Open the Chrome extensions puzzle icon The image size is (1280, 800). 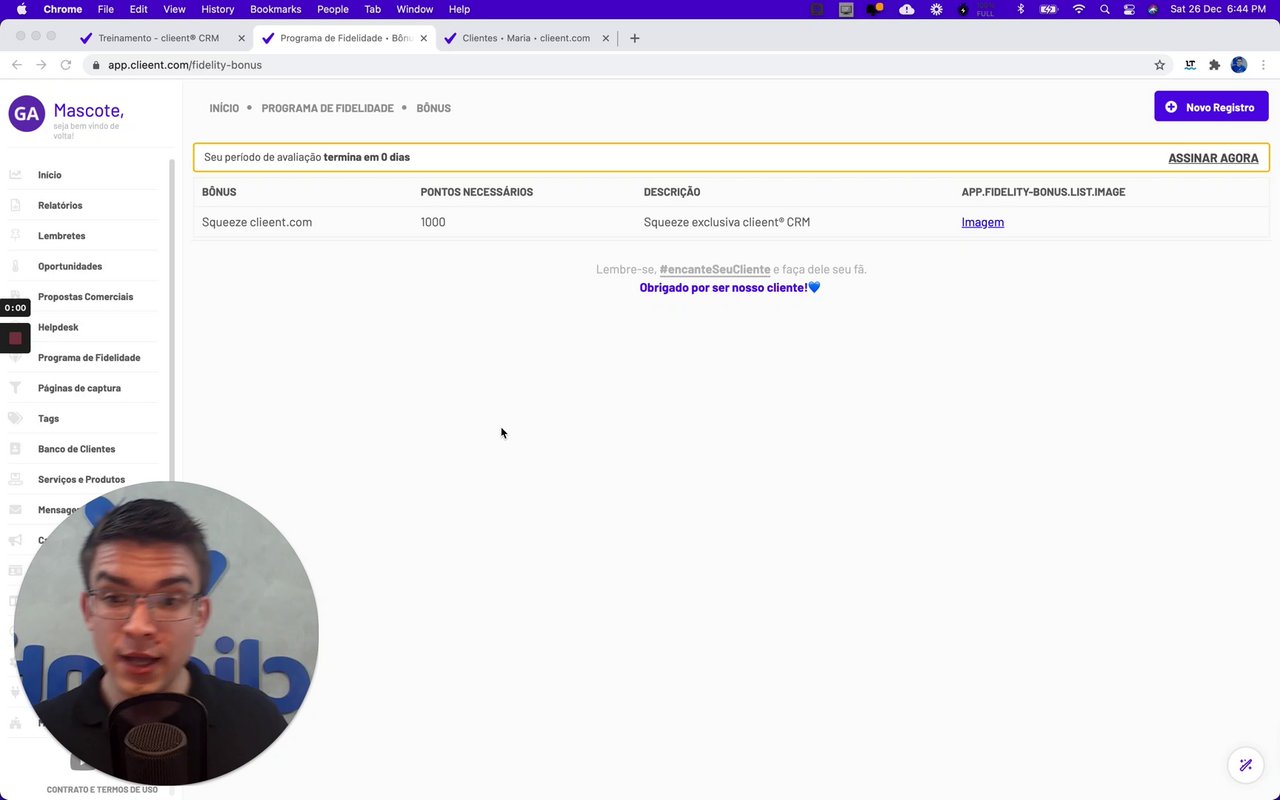click(1214, 65)
